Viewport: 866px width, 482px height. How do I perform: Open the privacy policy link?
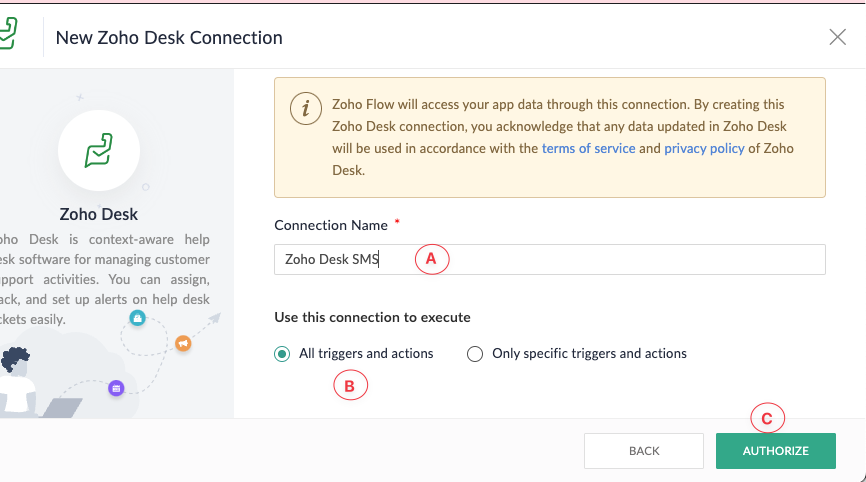[x=704, y=149]
